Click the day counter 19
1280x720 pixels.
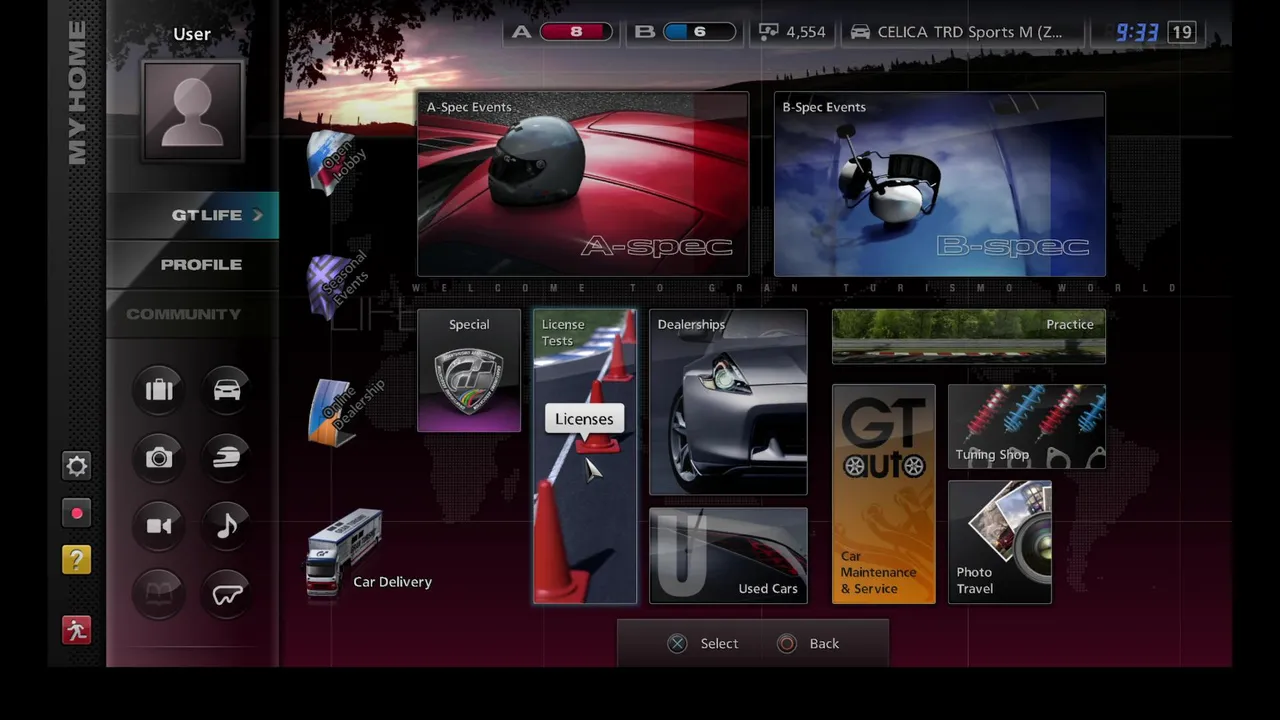coord(1182,32)
